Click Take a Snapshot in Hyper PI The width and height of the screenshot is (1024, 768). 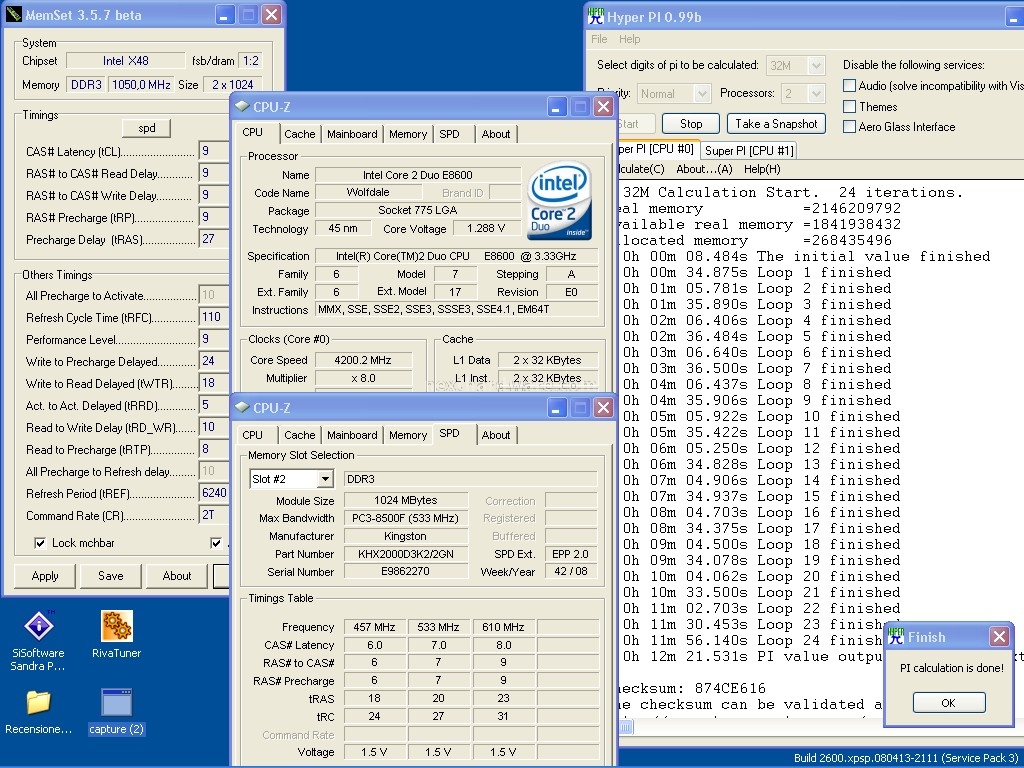(776, 123)
